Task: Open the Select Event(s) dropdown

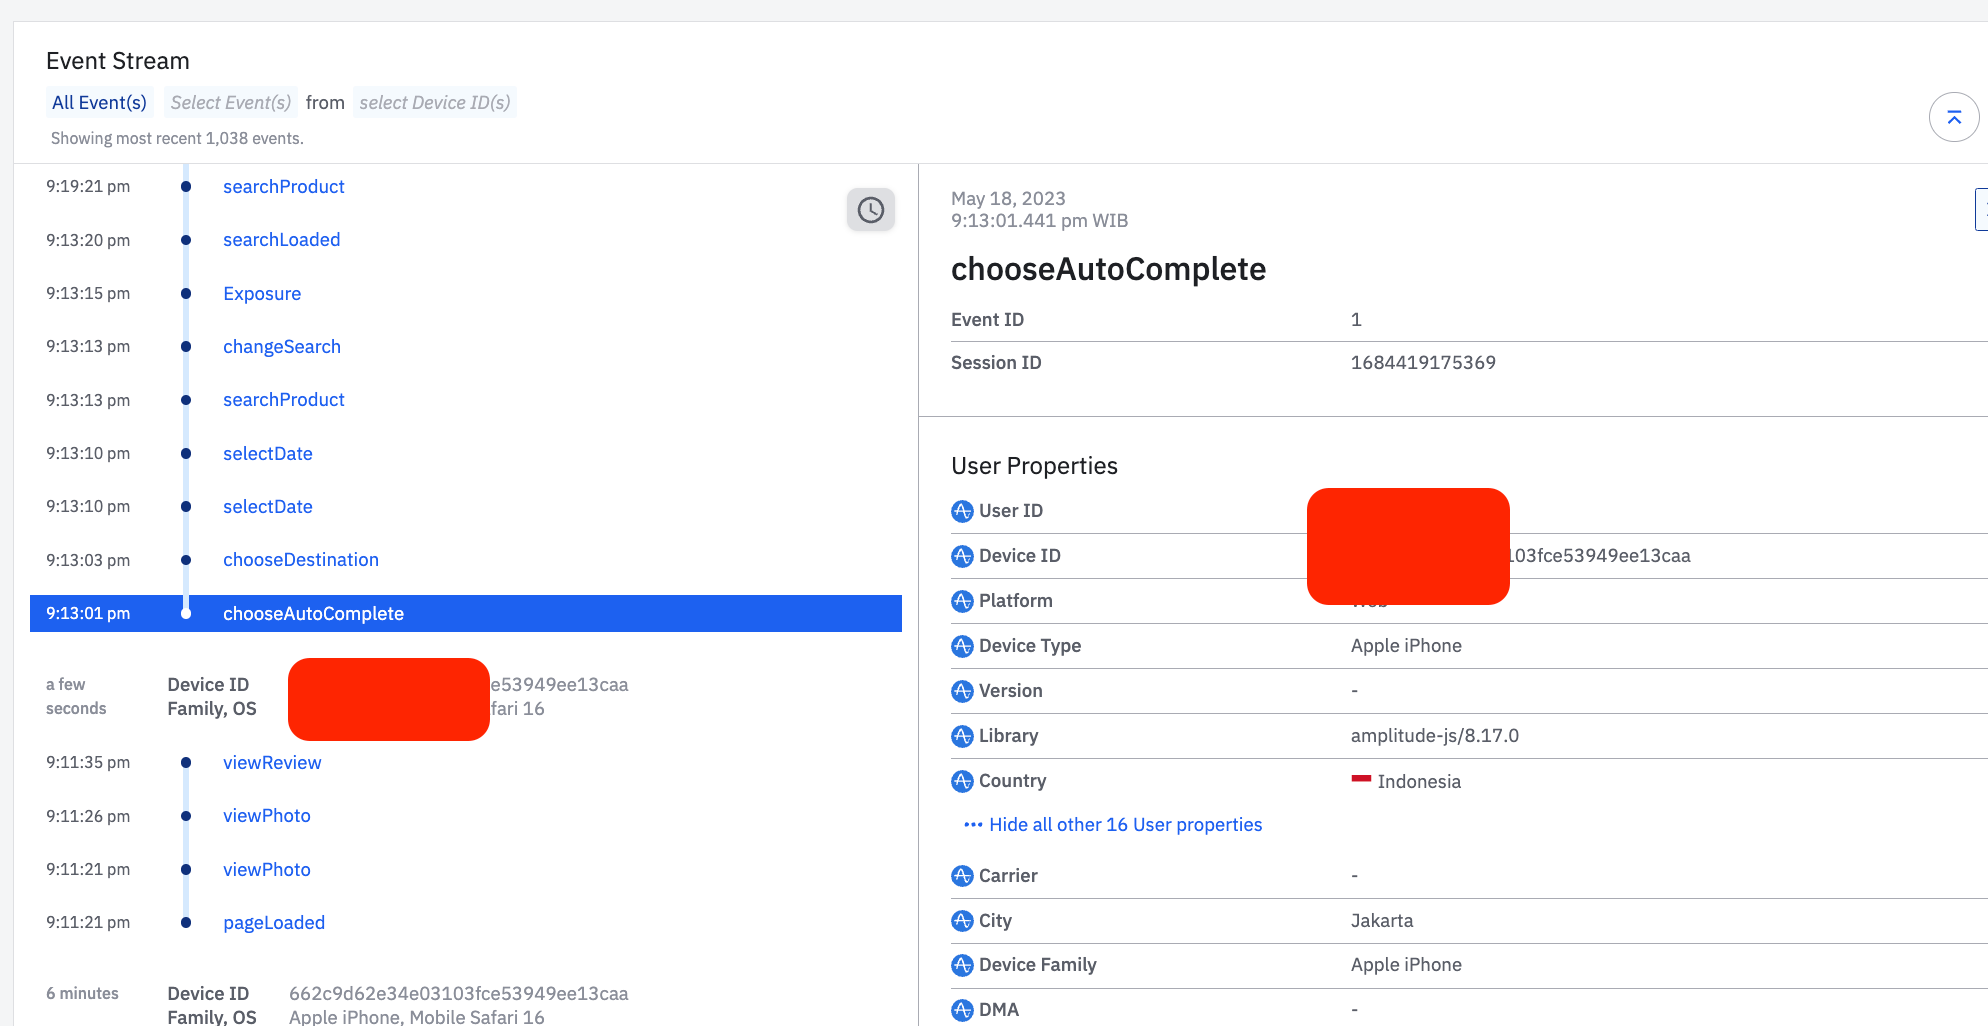Action: pyautogui.click(x=230, y=102)
